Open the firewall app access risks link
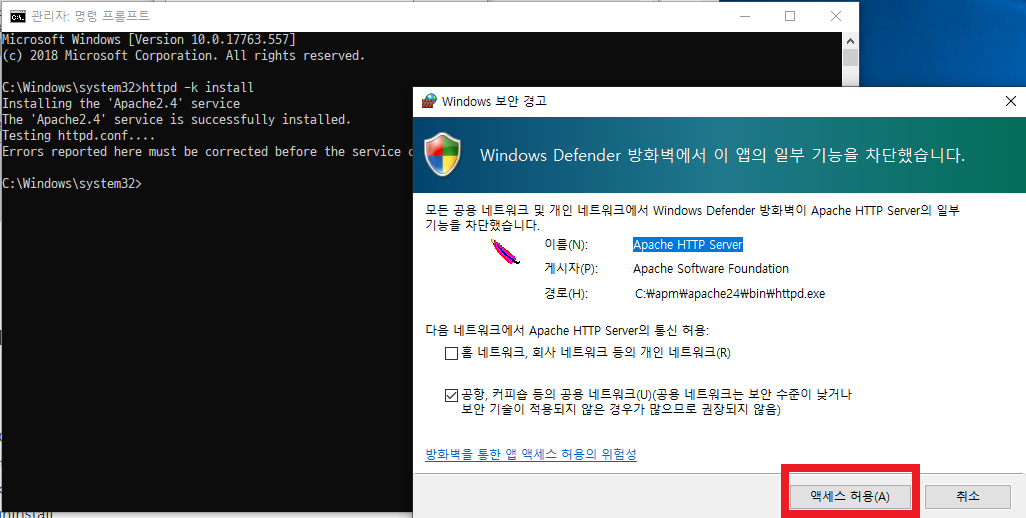Image resolution: width=1026 pixels, height=518 pixels. point(531,454)
